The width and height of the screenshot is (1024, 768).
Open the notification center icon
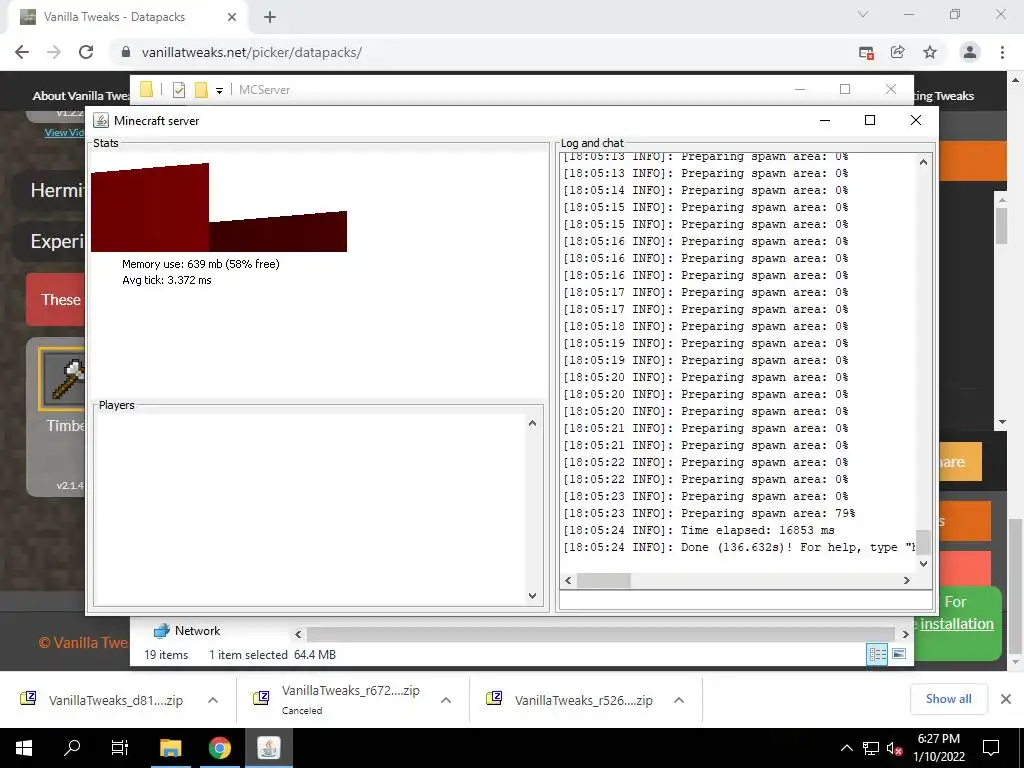click(x=991, y=748)
